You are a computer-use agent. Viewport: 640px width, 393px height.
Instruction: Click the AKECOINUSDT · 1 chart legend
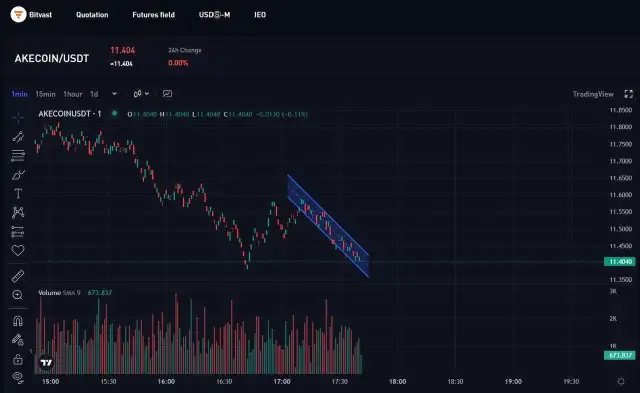(69, 114)
